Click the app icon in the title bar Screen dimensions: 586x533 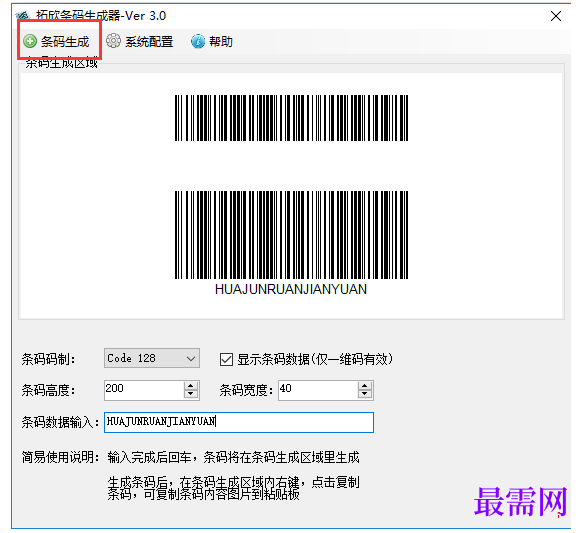(x=23, y=16)
